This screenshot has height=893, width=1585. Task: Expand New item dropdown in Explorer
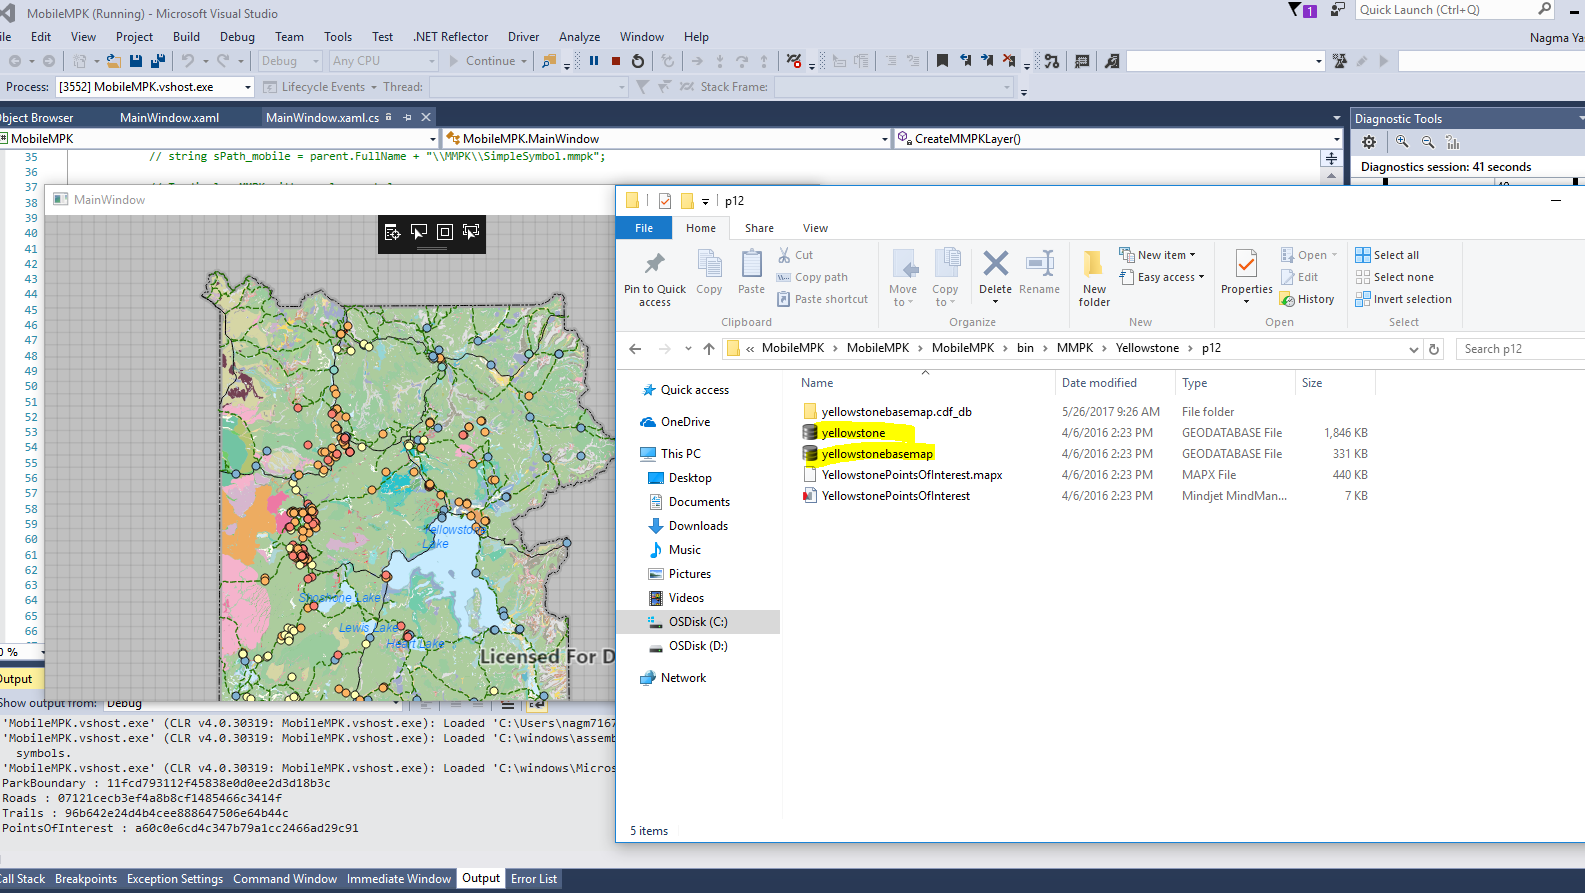pos(1157,255)
